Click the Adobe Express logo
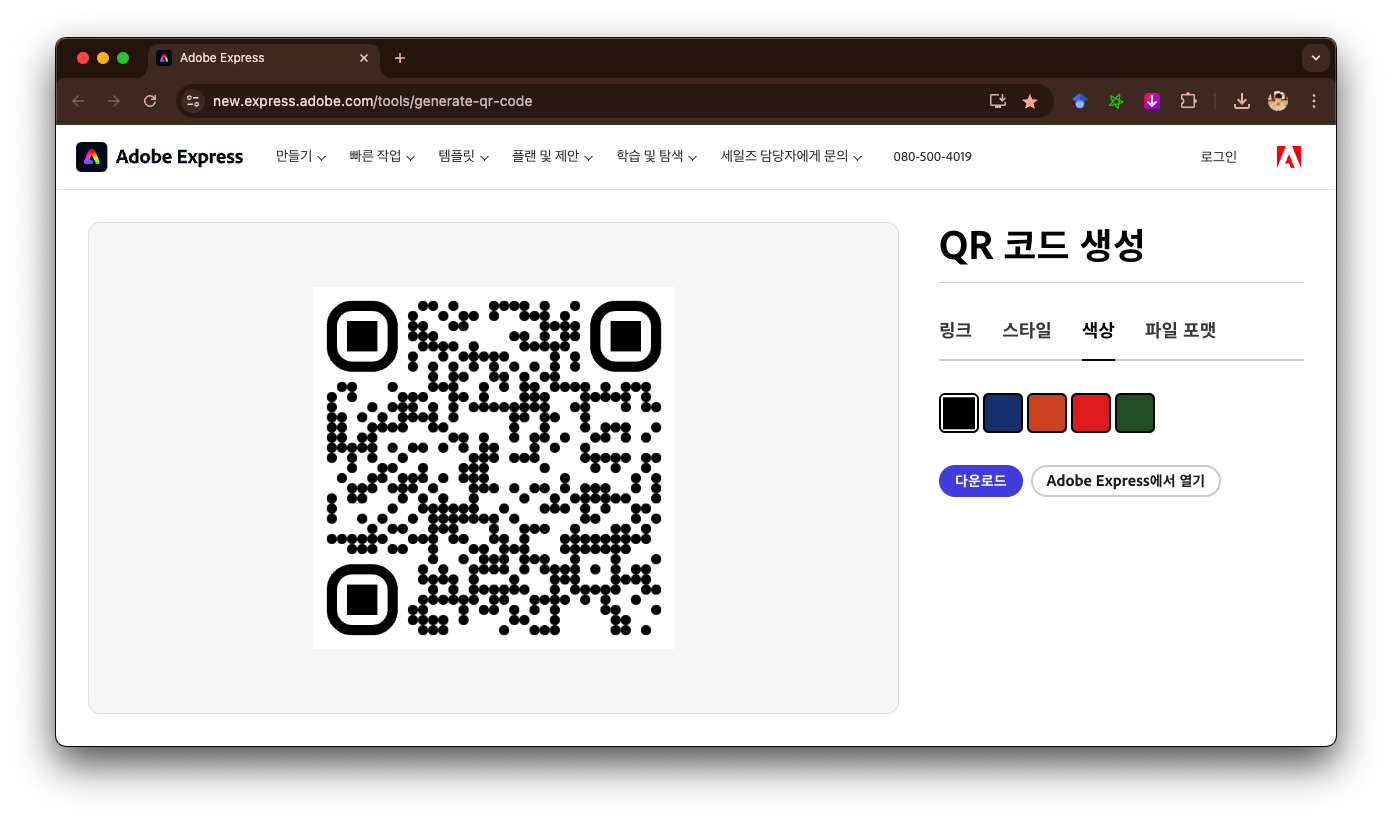1392x820 pixels. click(x=160, y=157)
